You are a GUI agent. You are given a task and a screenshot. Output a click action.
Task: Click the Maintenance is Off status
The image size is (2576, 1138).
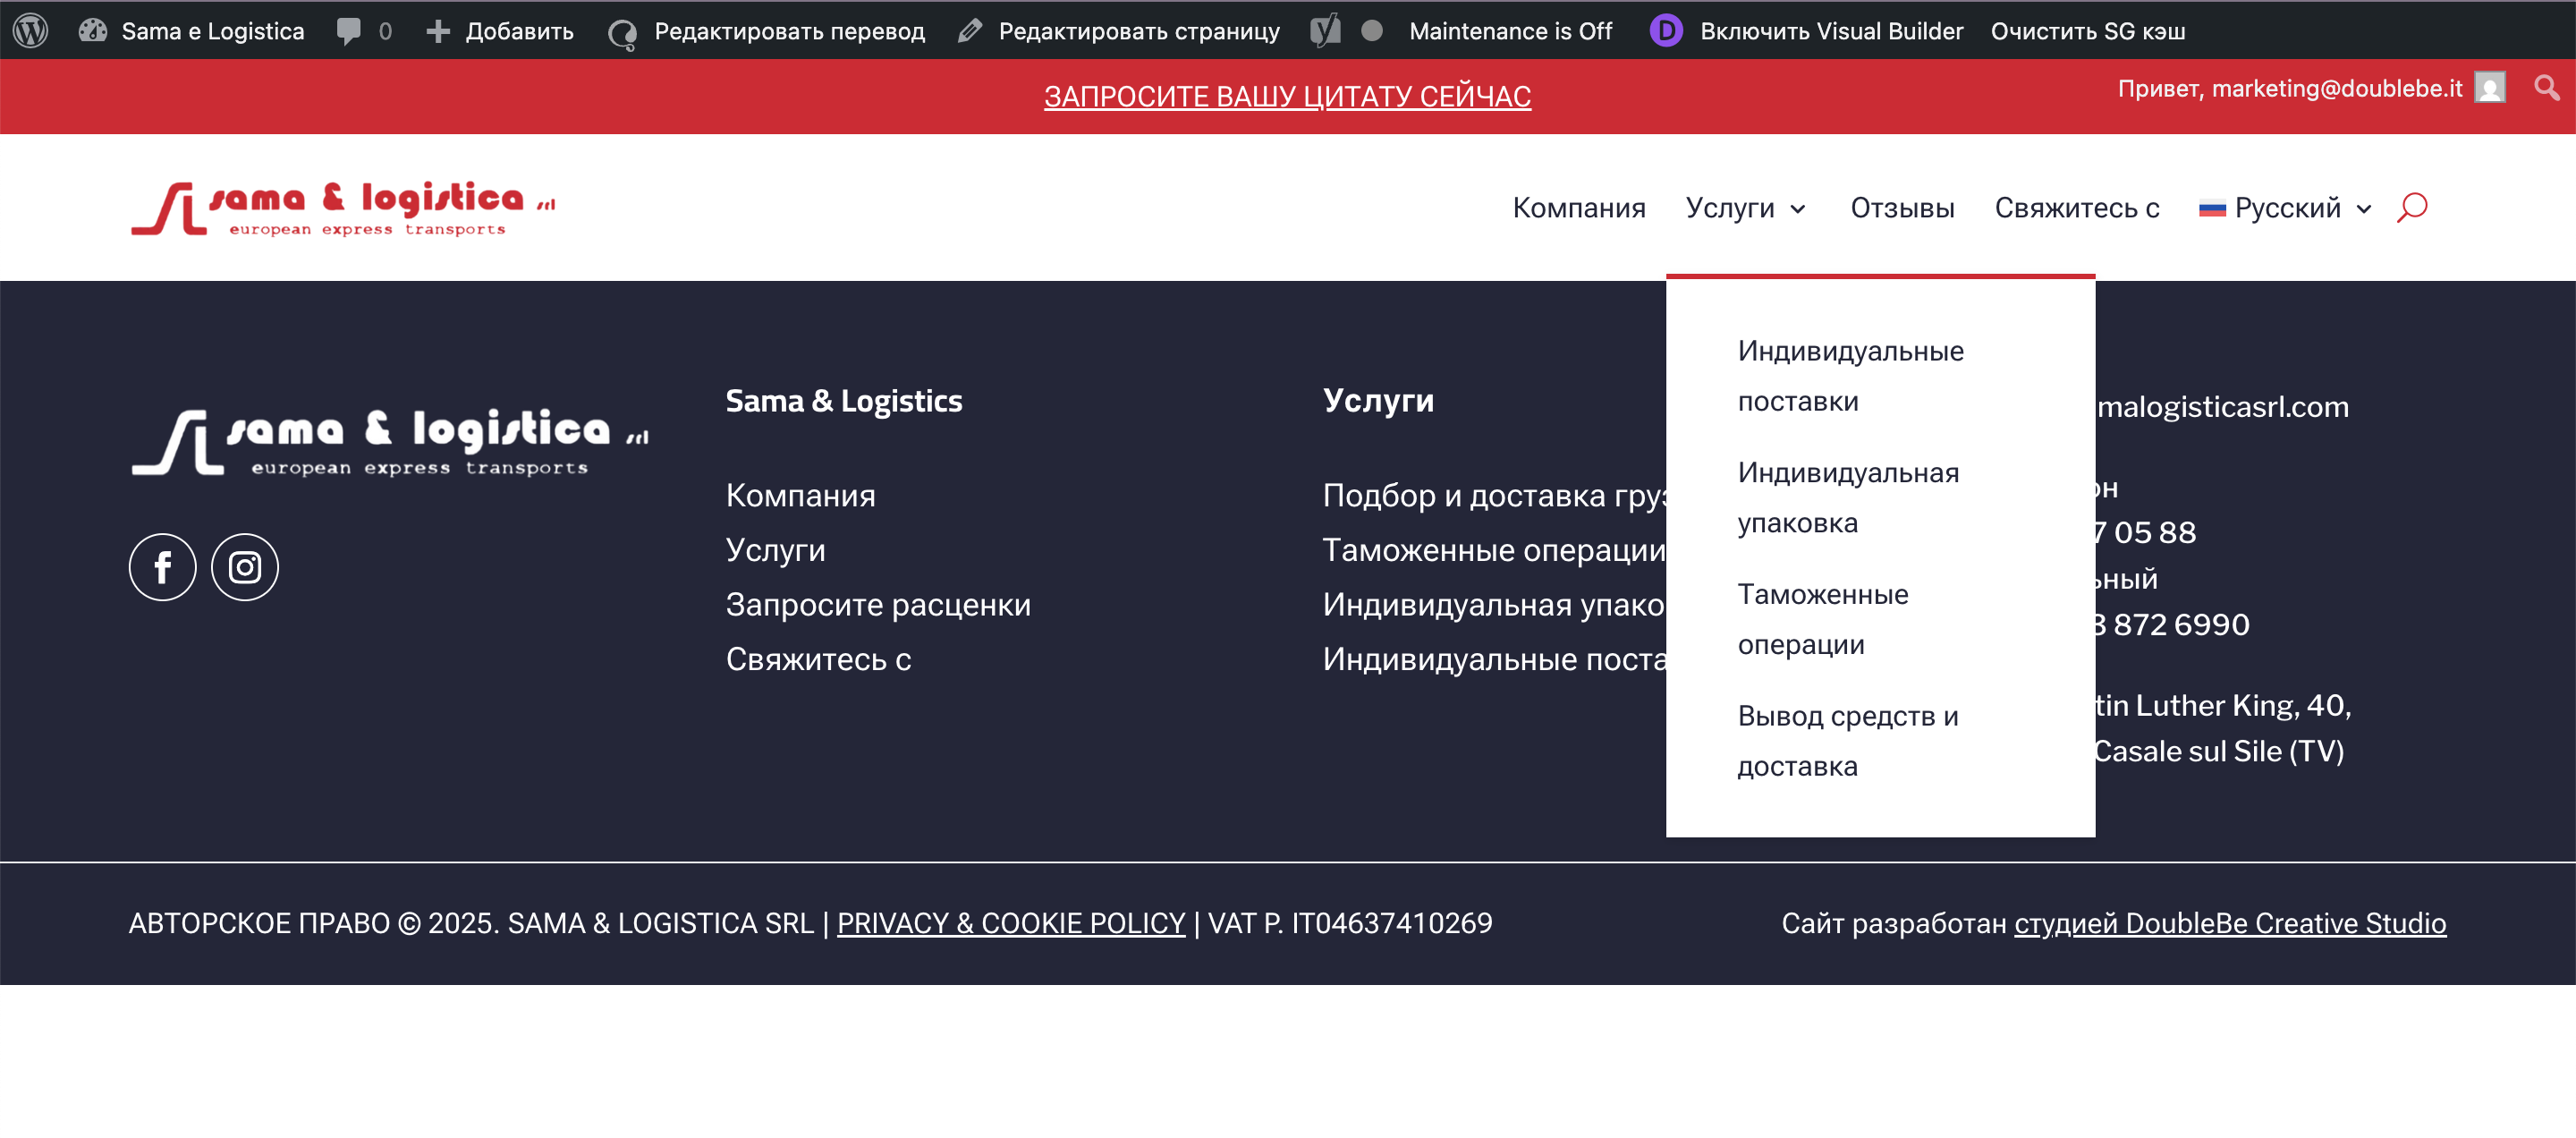(x=1509, y=30)
